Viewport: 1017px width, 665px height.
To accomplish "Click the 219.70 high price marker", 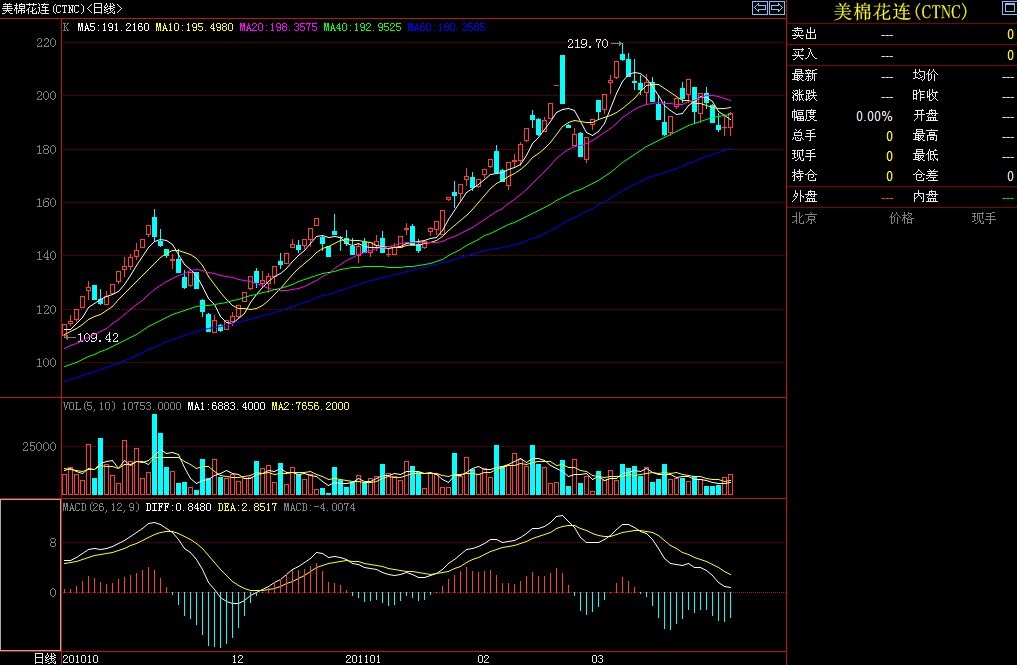I will click(x=587, y=44).
